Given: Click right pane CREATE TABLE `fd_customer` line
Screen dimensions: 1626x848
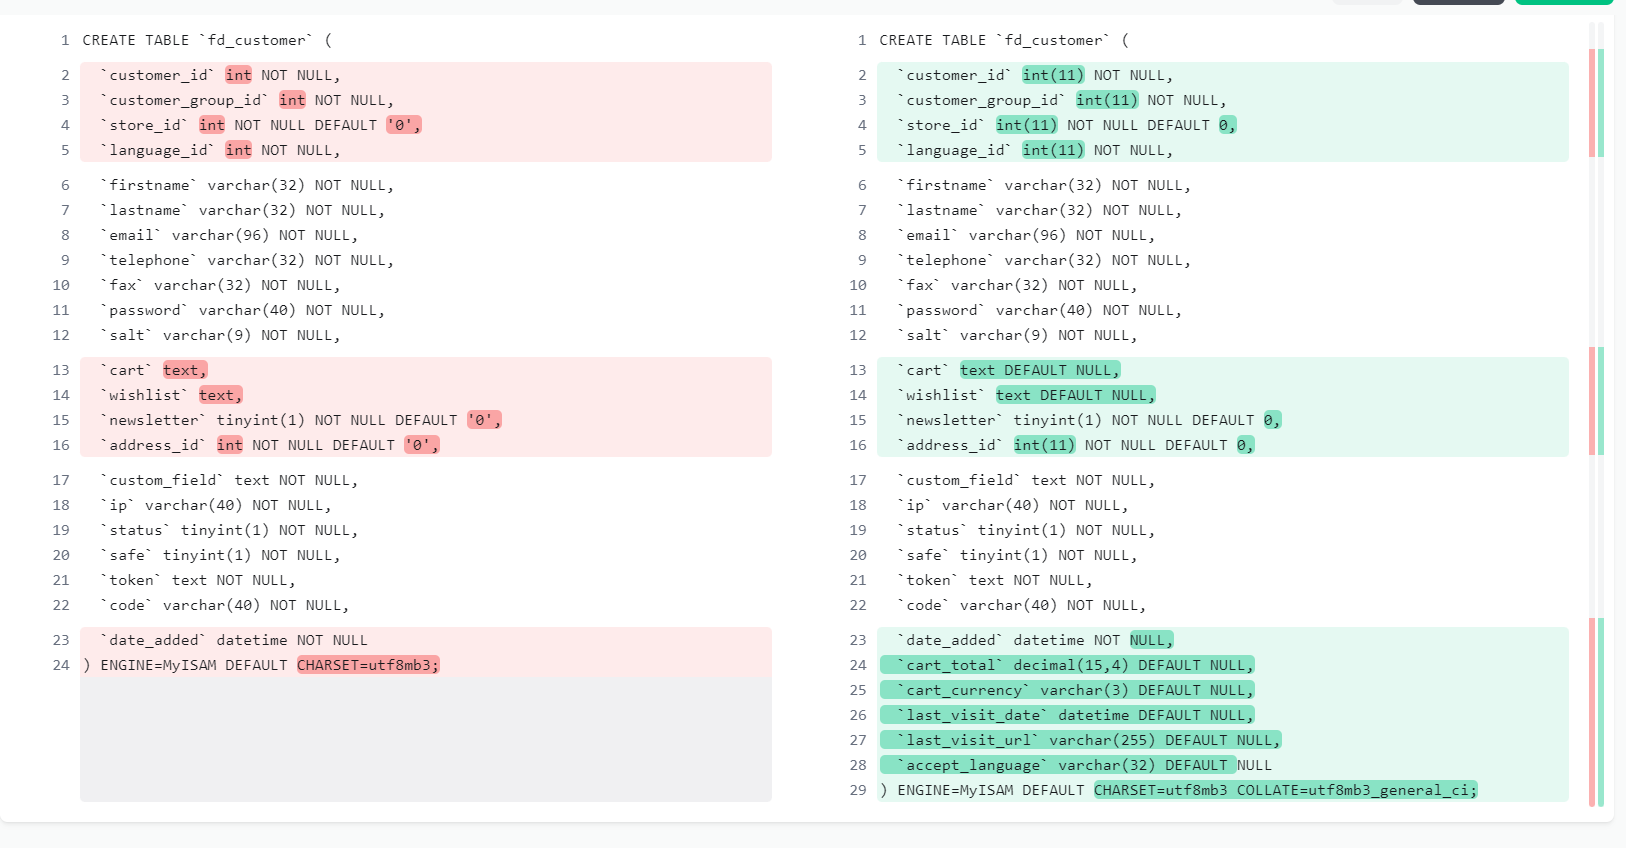Looking at the screenshot, I should (1004, 40).
